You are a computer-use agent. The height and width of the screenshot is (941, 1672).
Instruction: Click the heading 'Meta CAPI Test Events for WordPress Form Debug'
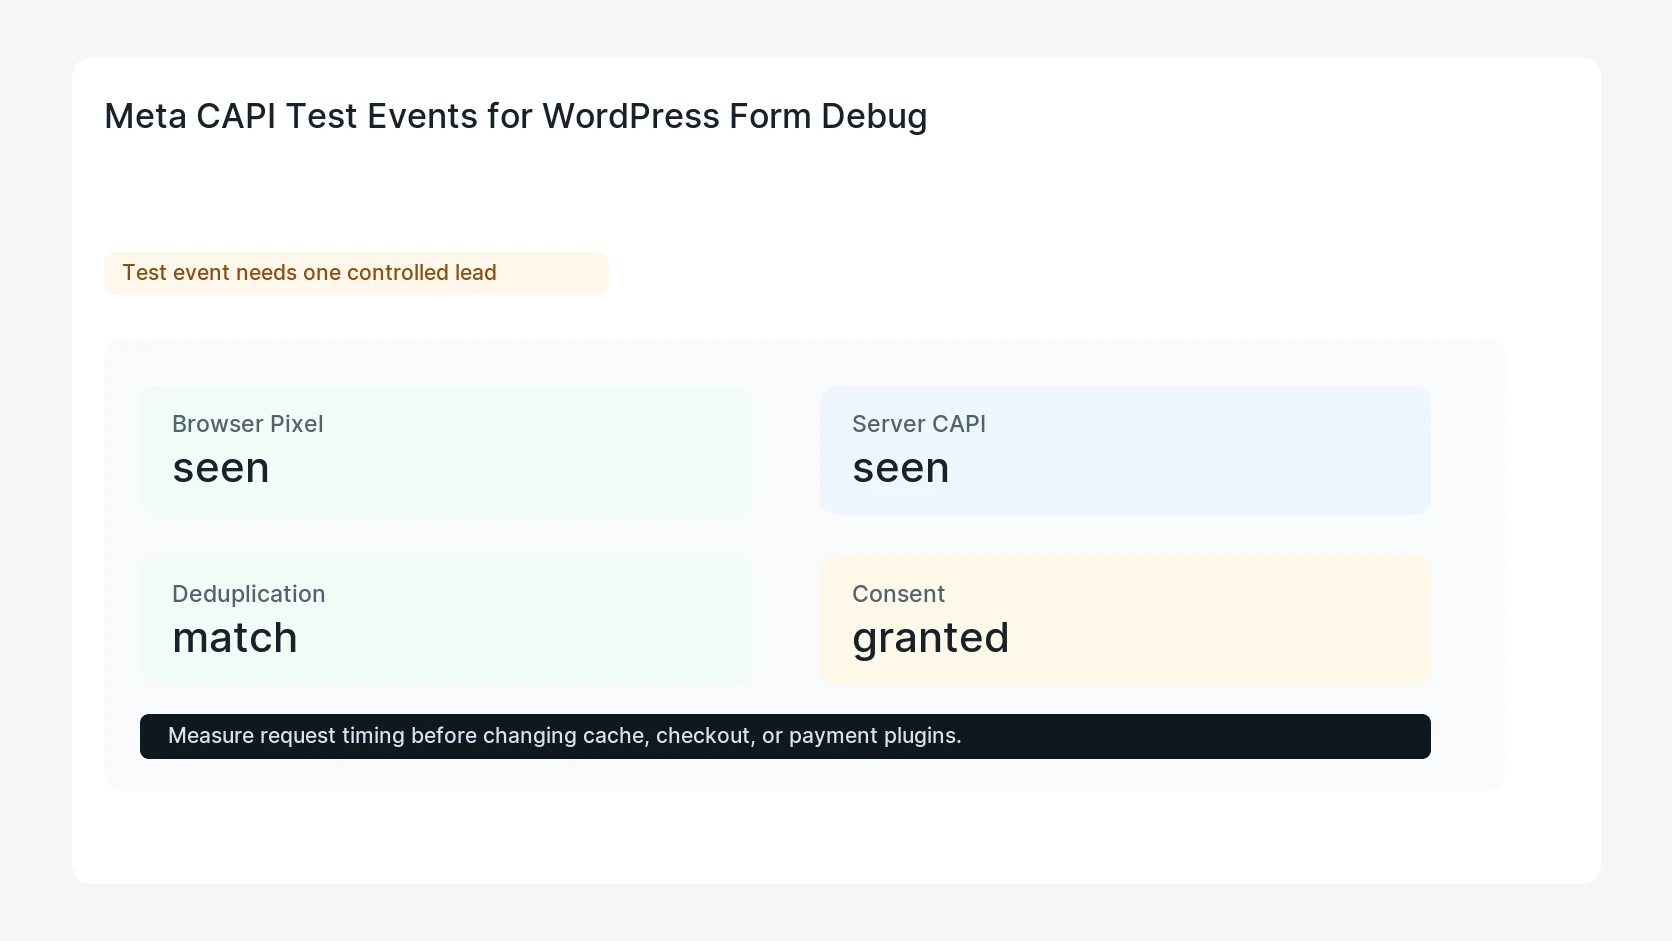(x=516, y=116)
